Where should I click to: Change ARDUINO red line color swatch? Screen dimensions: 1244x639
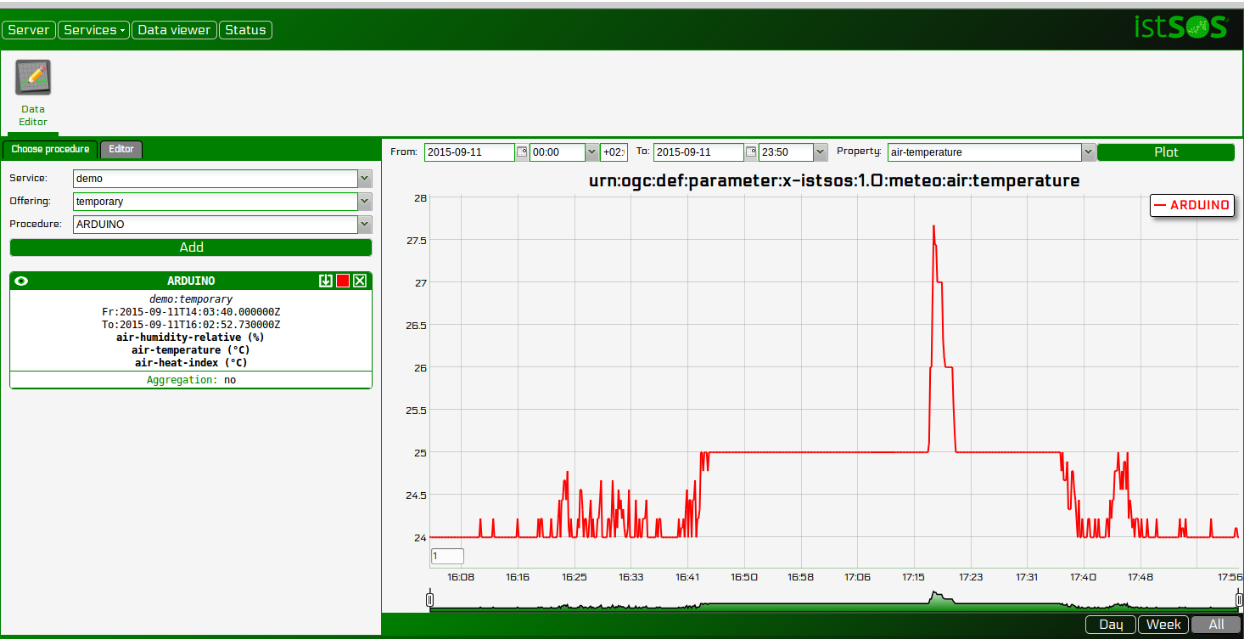click(x=342, y=281)
